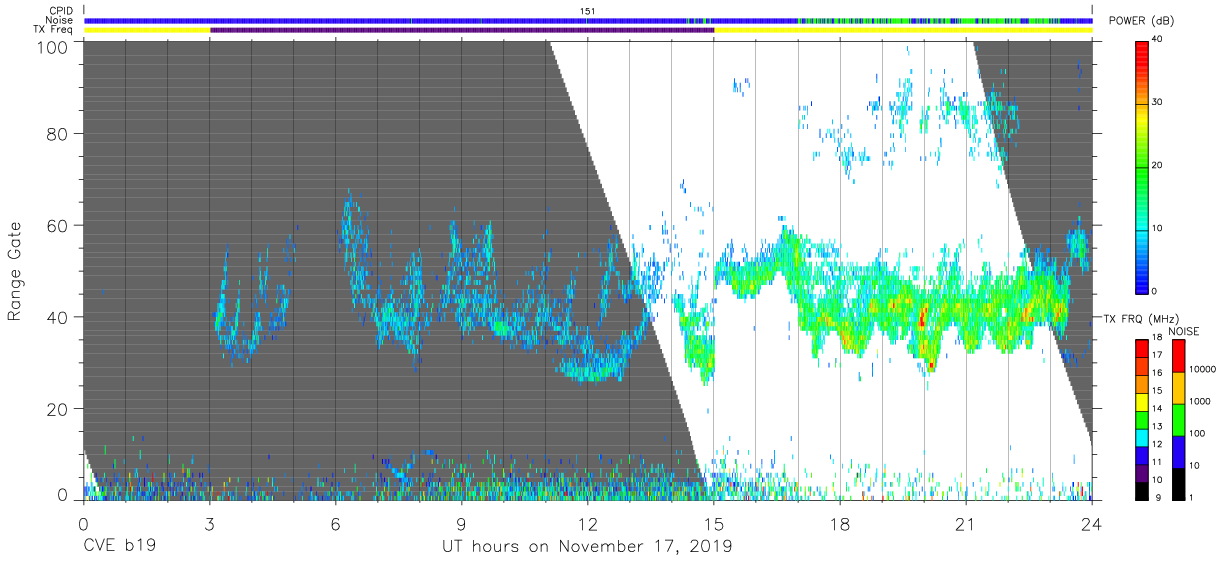Click the TX FRQ (MHz) legend title
1228x567 pixels.
click(1141, 318)
